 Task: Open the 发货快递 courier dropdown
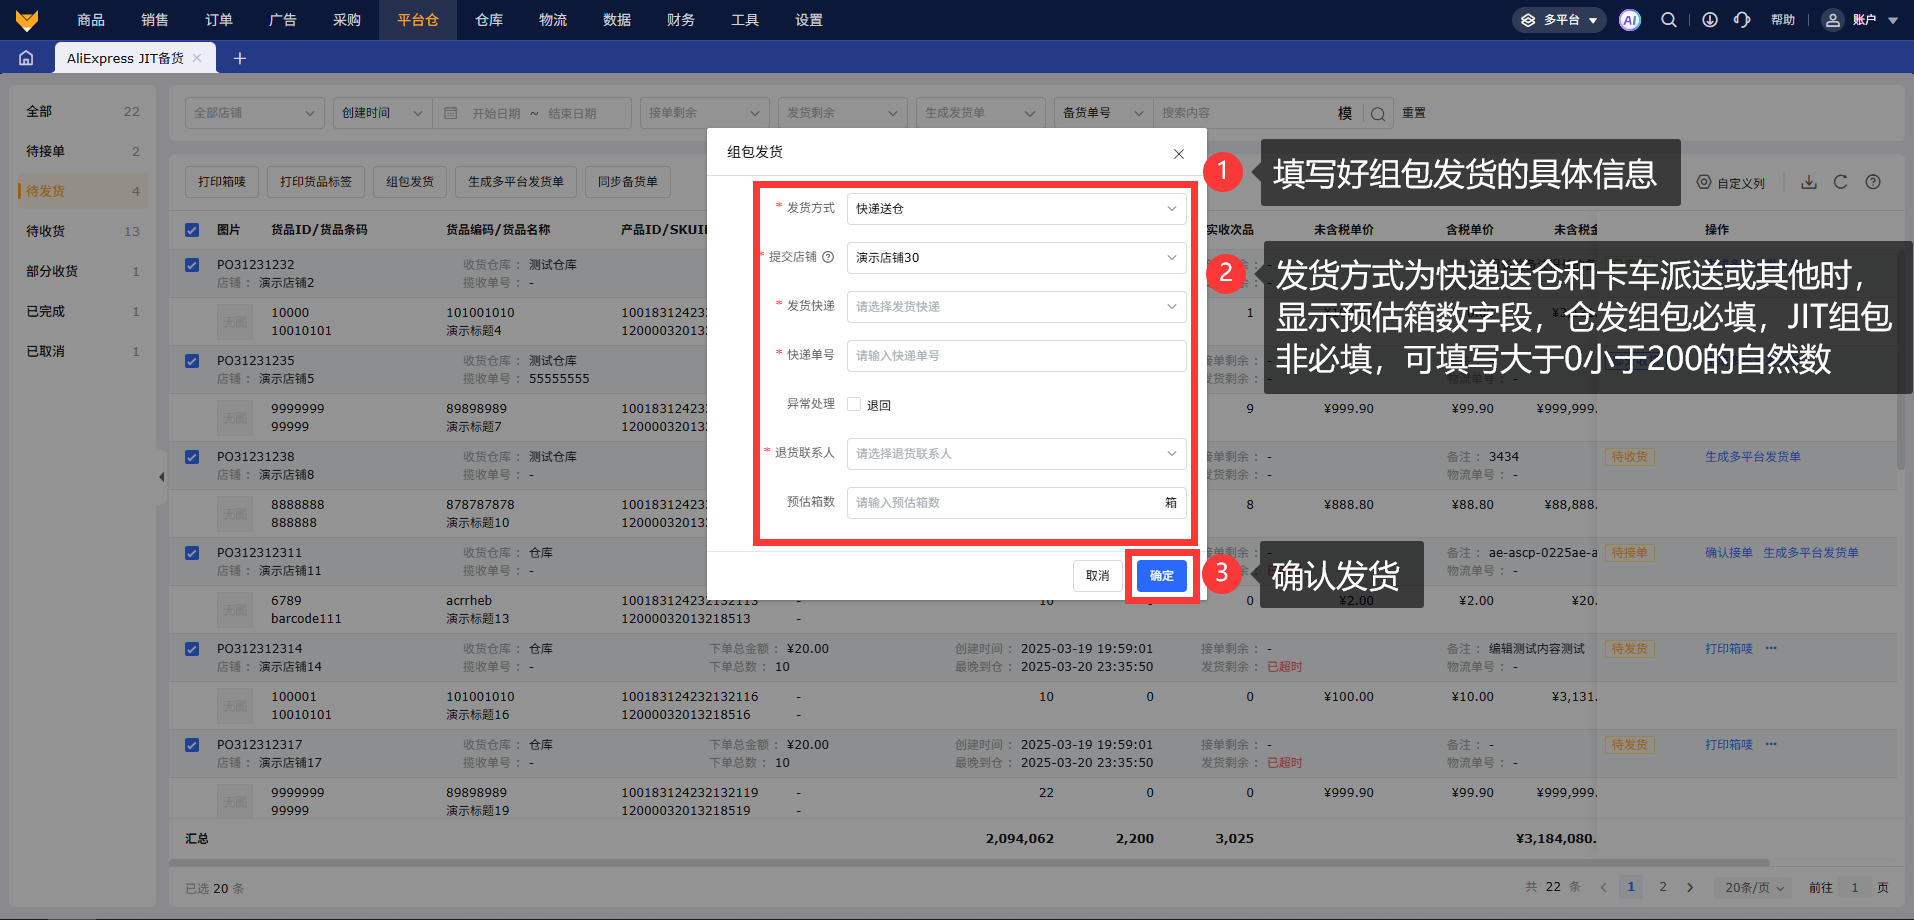click(1016, 307)
